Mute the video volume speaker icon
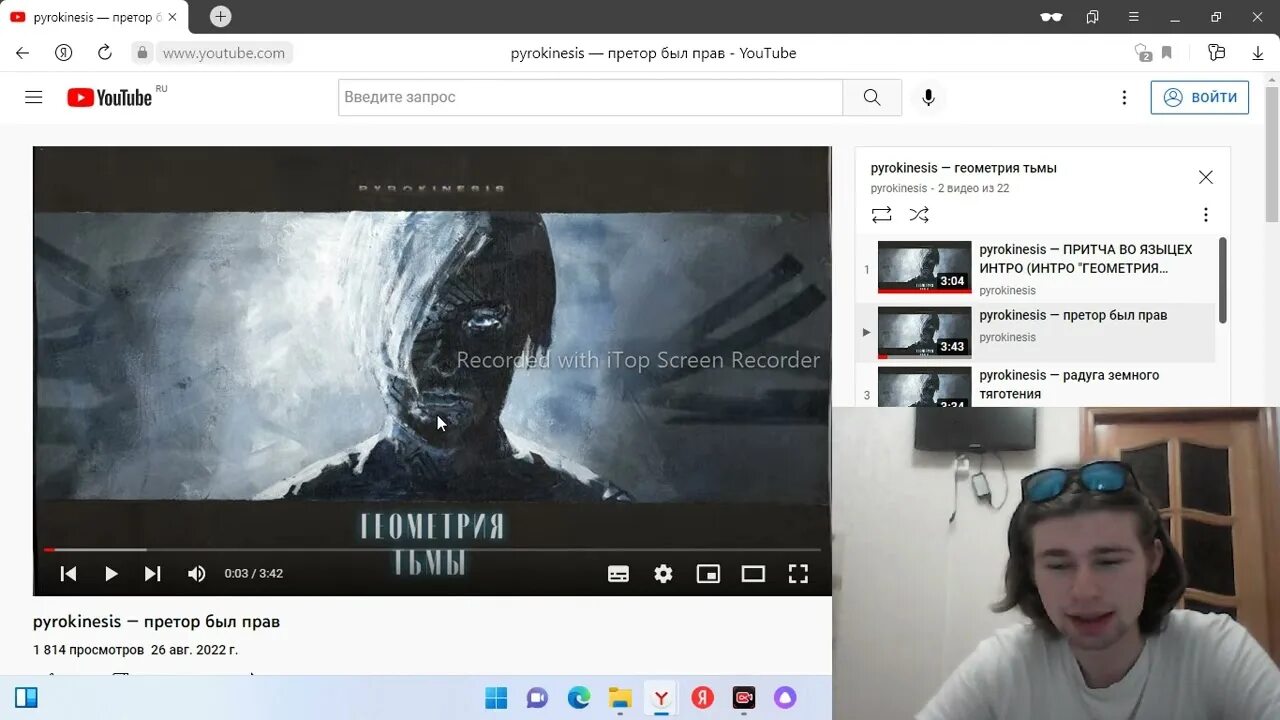 [x=197, y=574]
